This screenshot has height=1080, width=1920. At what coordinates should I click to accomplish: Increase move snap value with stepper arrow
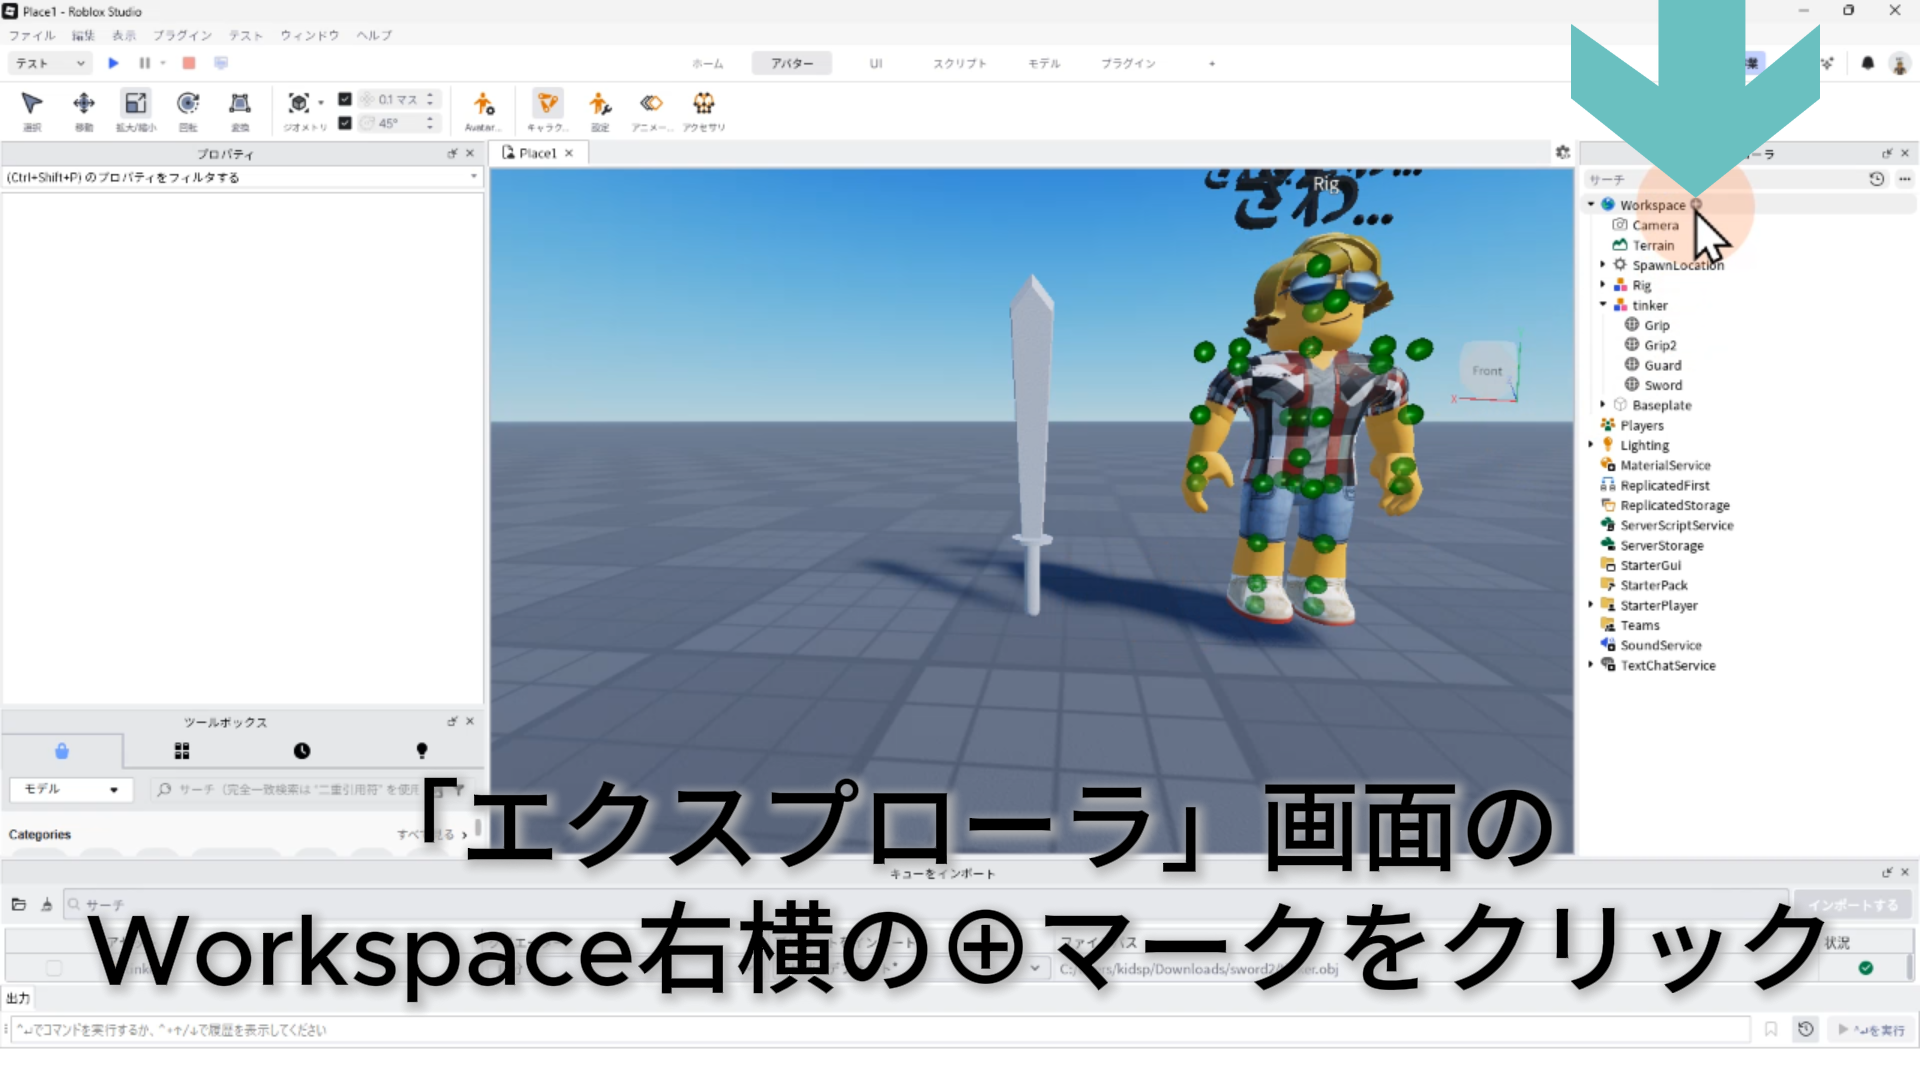click(x=430, y=95)
